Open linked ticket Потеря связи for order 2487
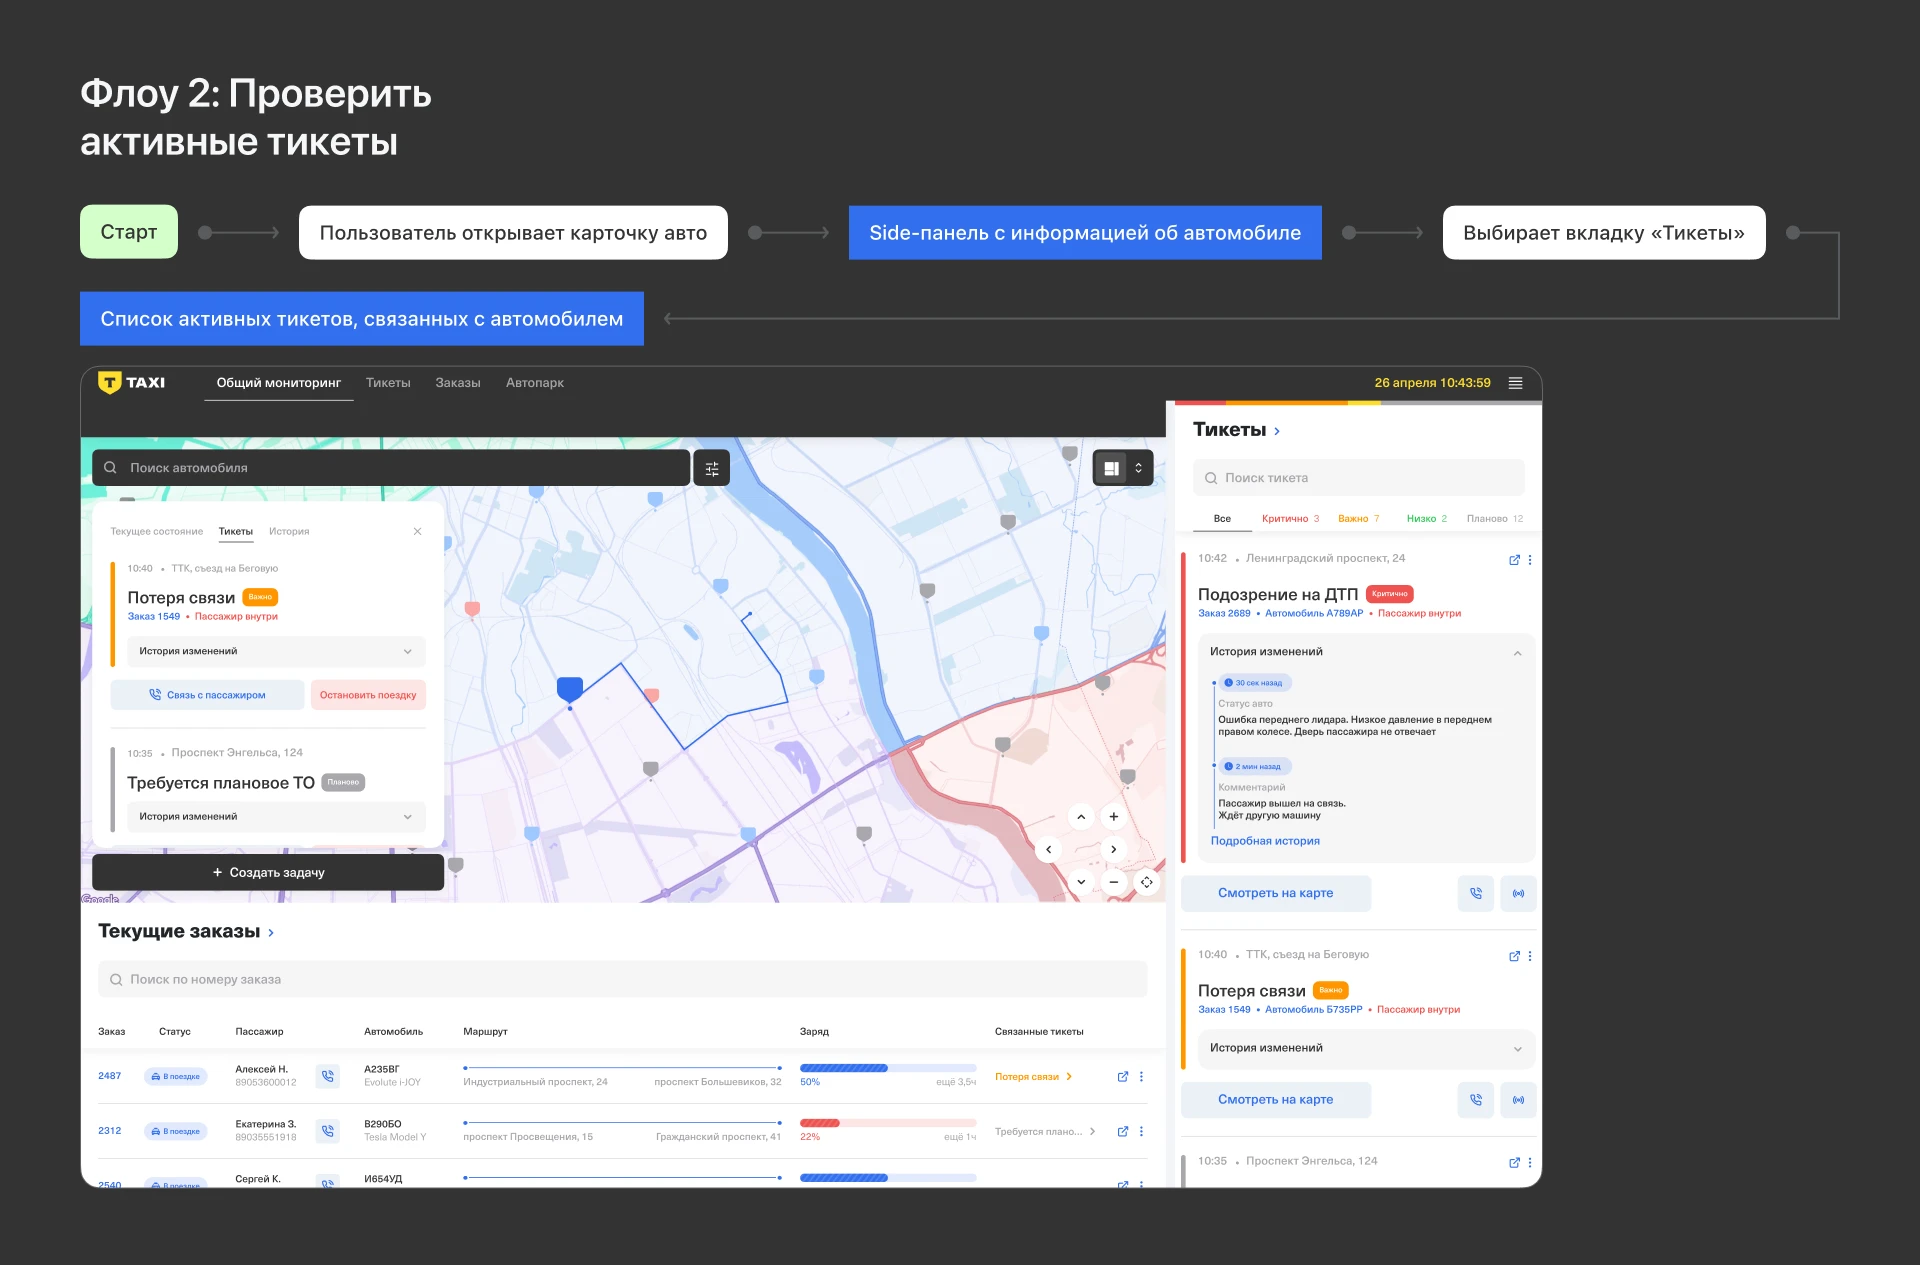Image resolution: width=1920 pixels, height=1265 pixels. [1033, 1077]
